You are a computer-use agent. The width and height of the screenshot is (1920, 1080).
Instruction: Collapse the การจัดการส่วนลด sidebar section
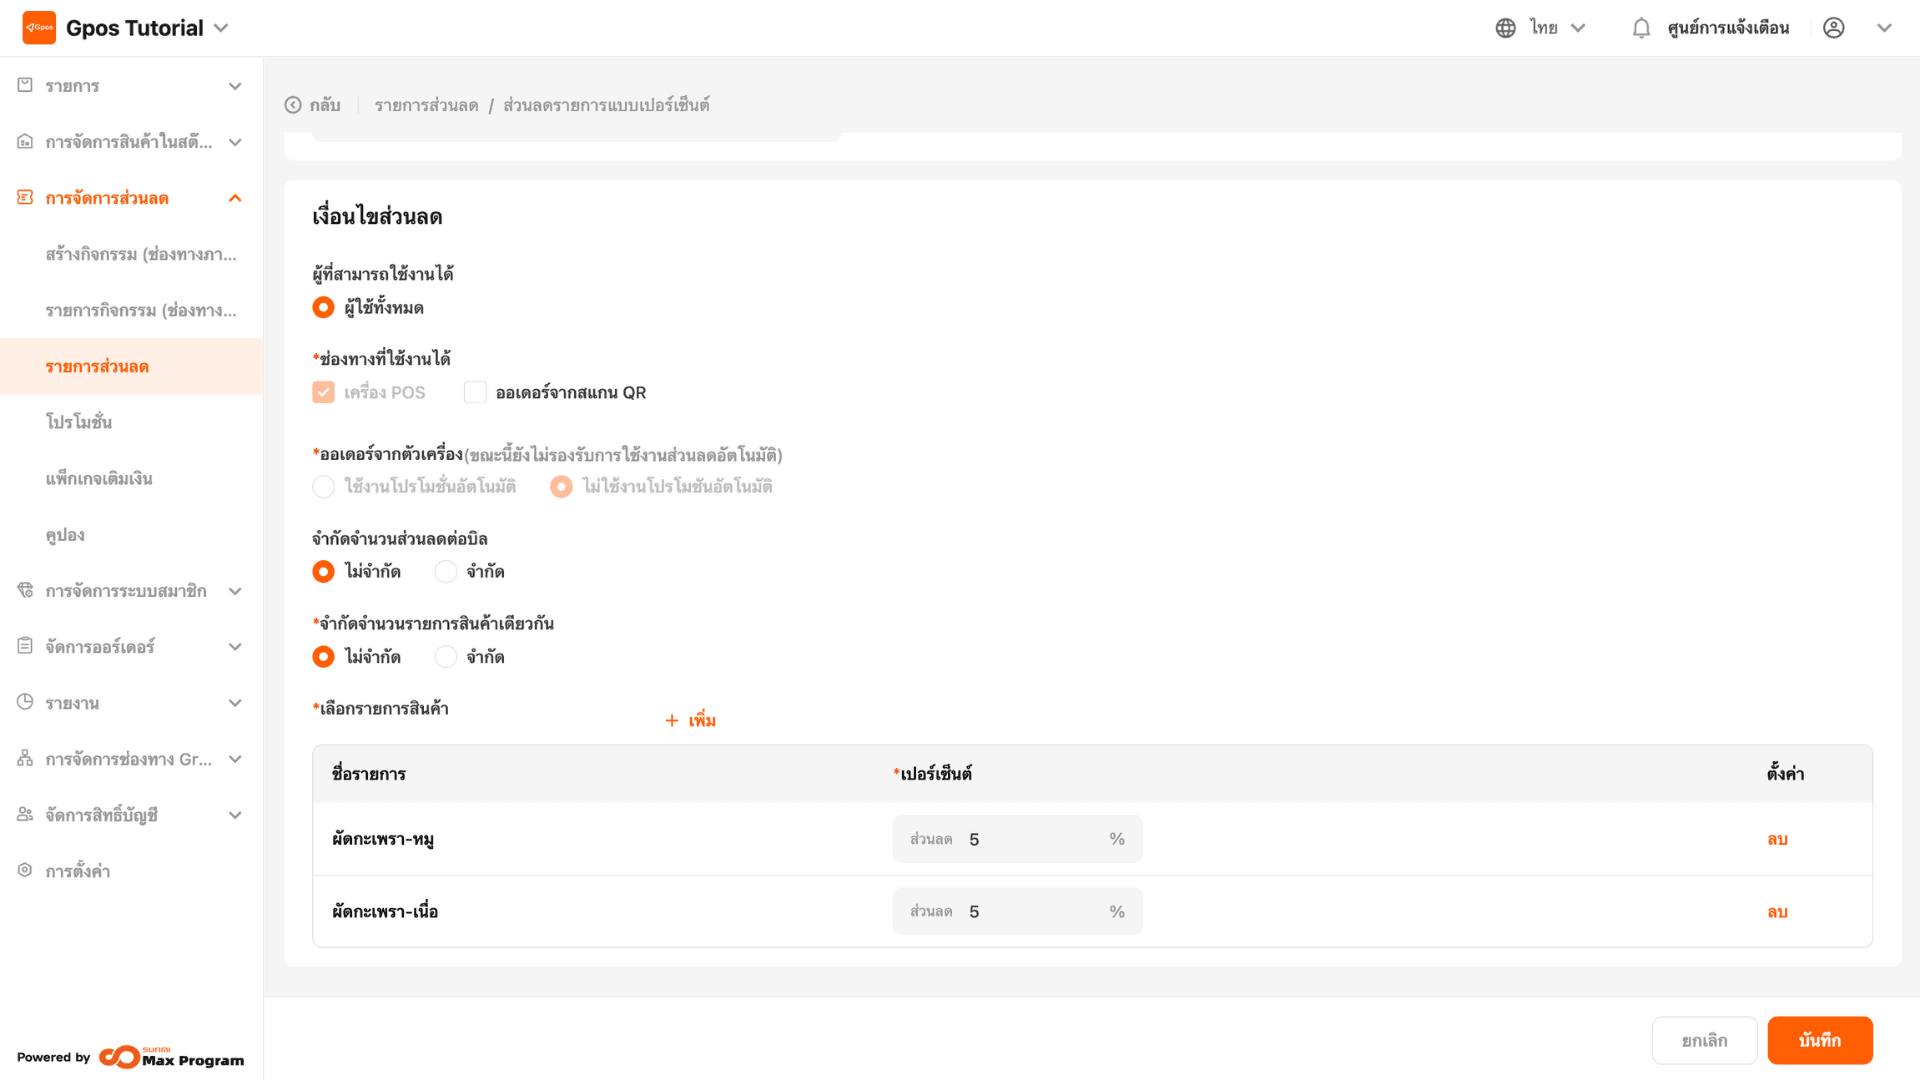[x=235, y=198]
